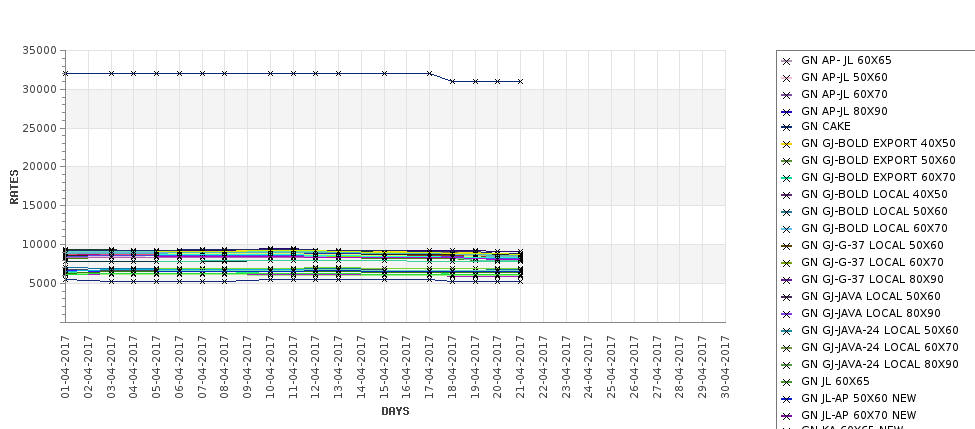The image size is (975, 429).
Task: Click the purple marker beside GN GJ-JAVA LOCAL 80X90
Action: pyautogui.click(x=787, y=315)
